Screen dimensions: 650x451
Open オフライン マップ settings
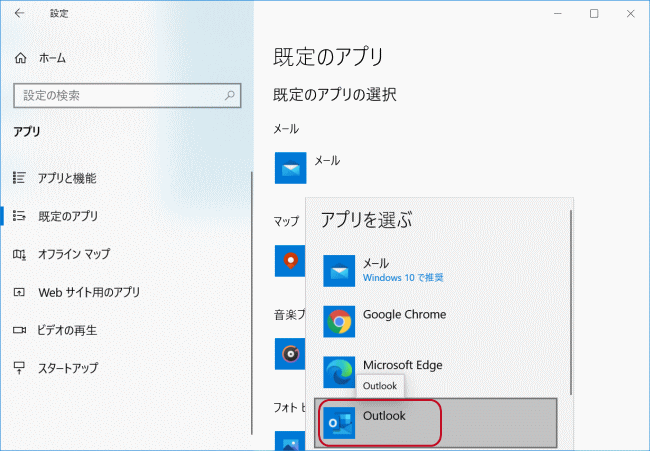tap(62, 254)
